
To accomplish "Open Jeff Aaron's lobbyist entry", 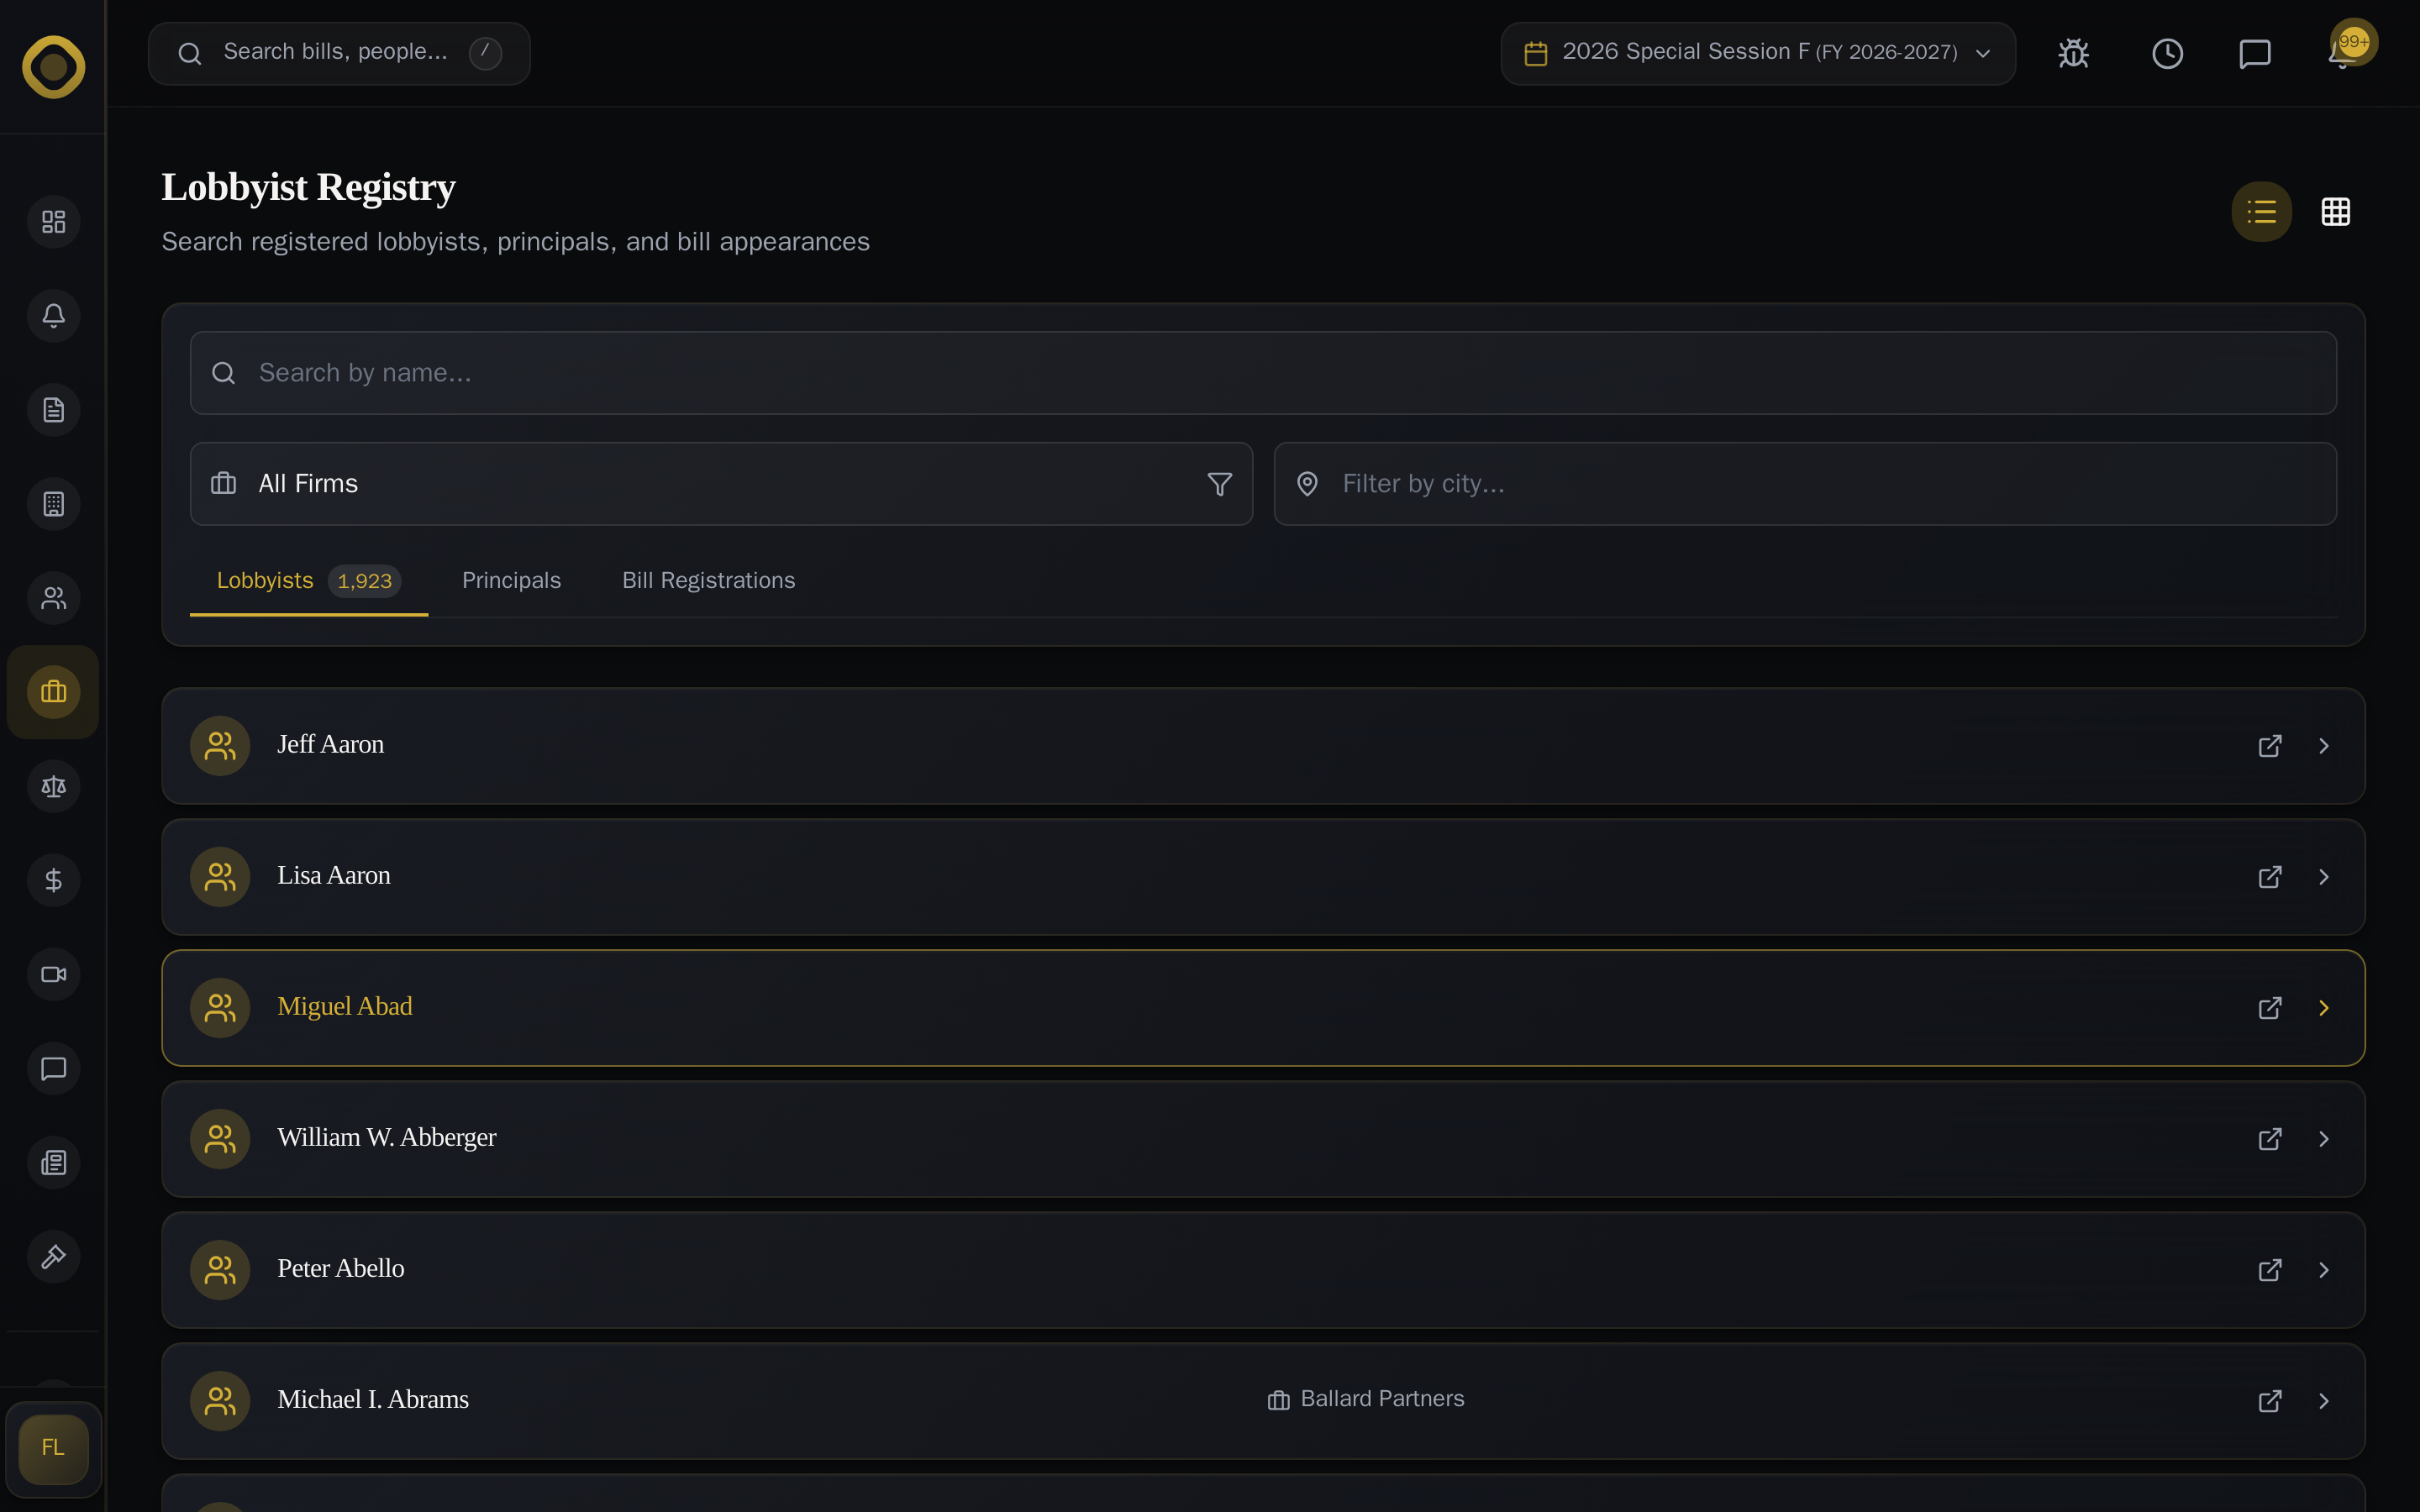I will click(x=1263, y=746).
